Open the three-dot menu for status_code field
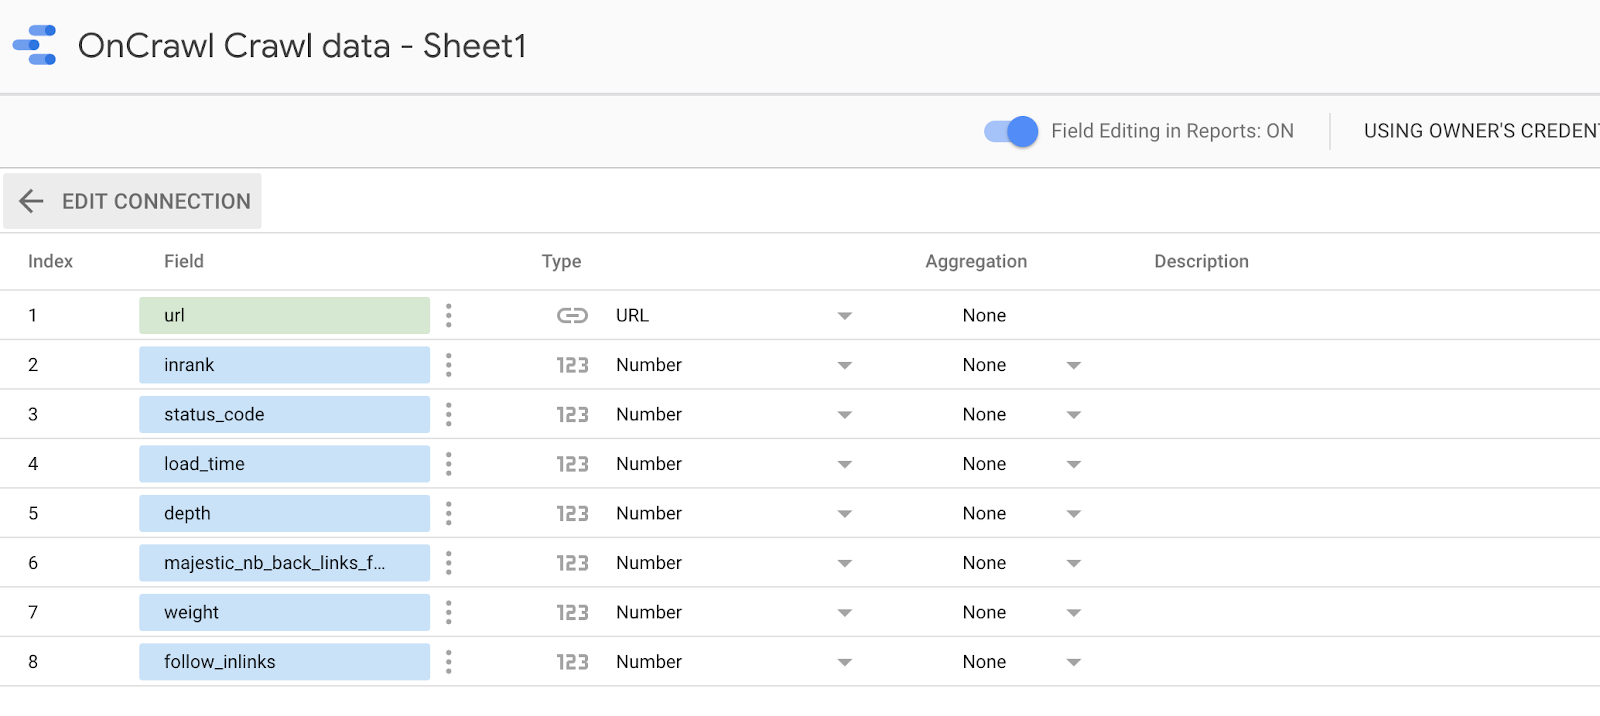Image resolution: width=1600 pixels, height=716 pixels. 448,415
